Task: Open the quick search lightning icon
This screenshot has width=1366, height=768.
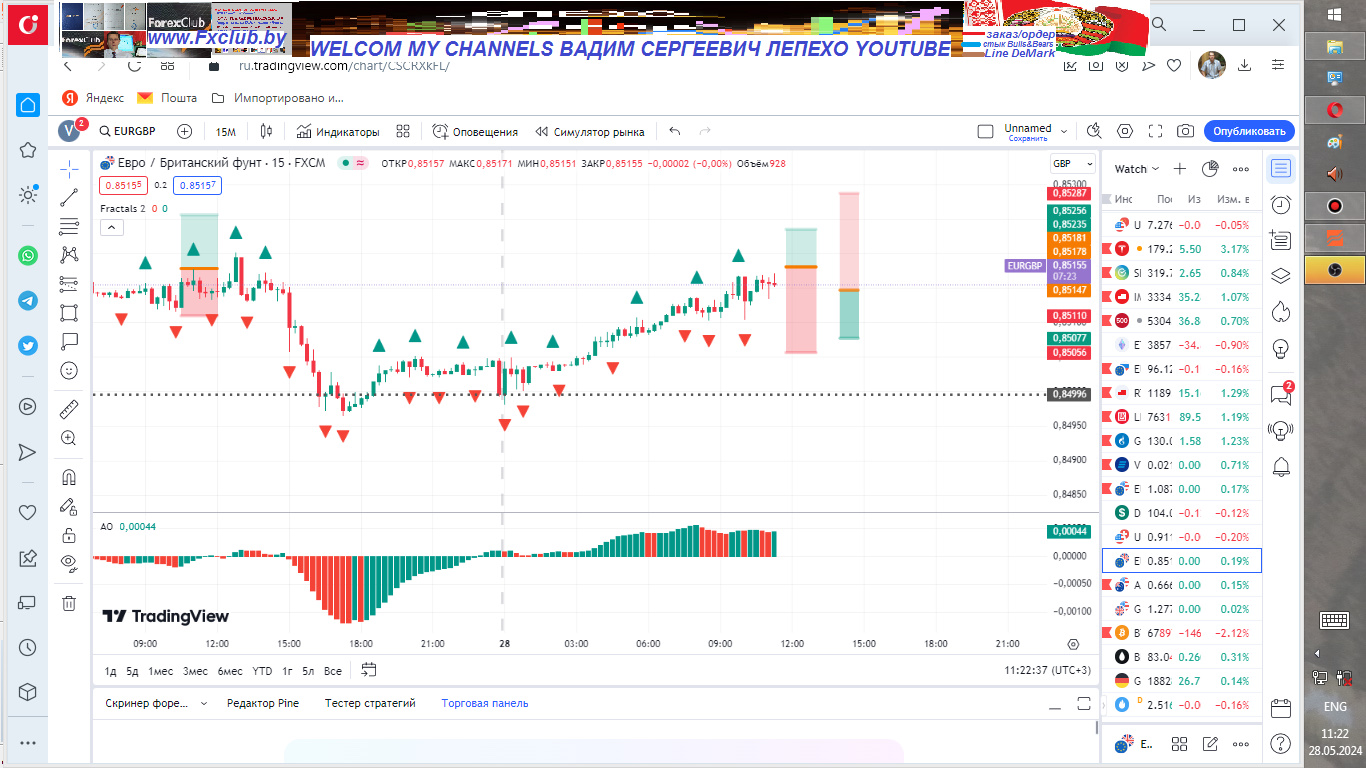Action: [1094, 131]
